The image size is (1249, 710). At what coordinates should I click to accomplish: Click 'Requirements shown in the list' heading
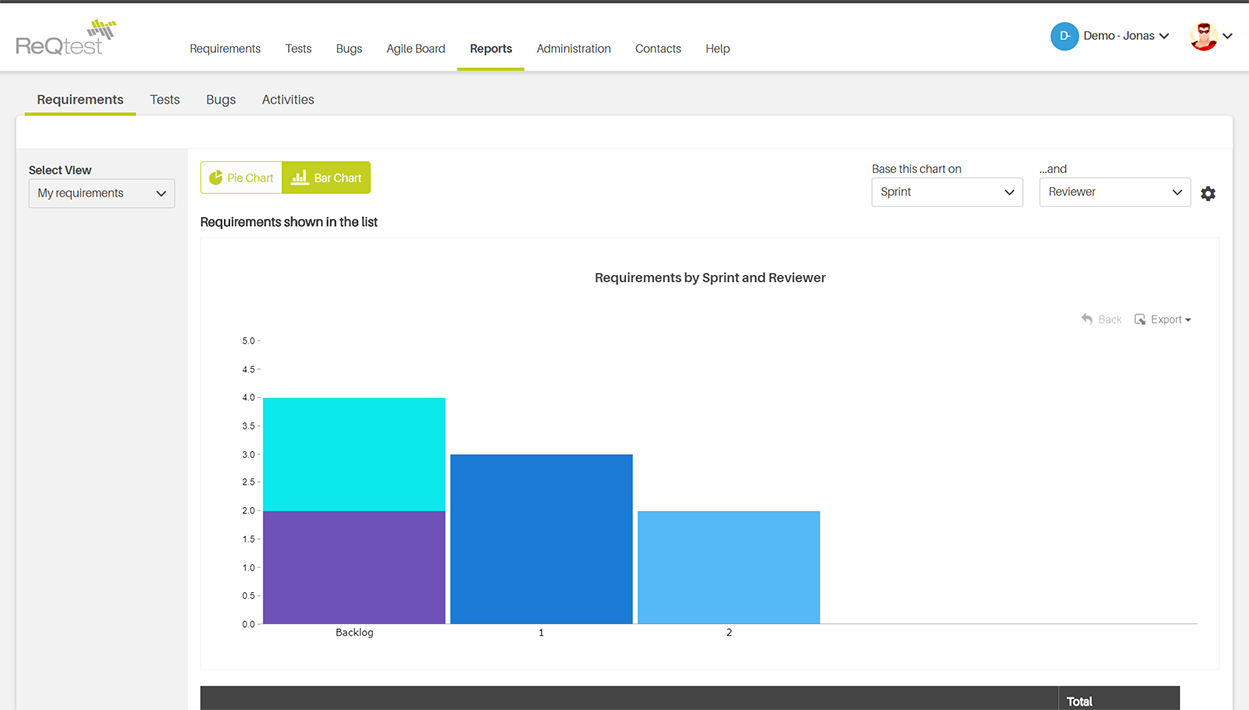click(289, 222)
